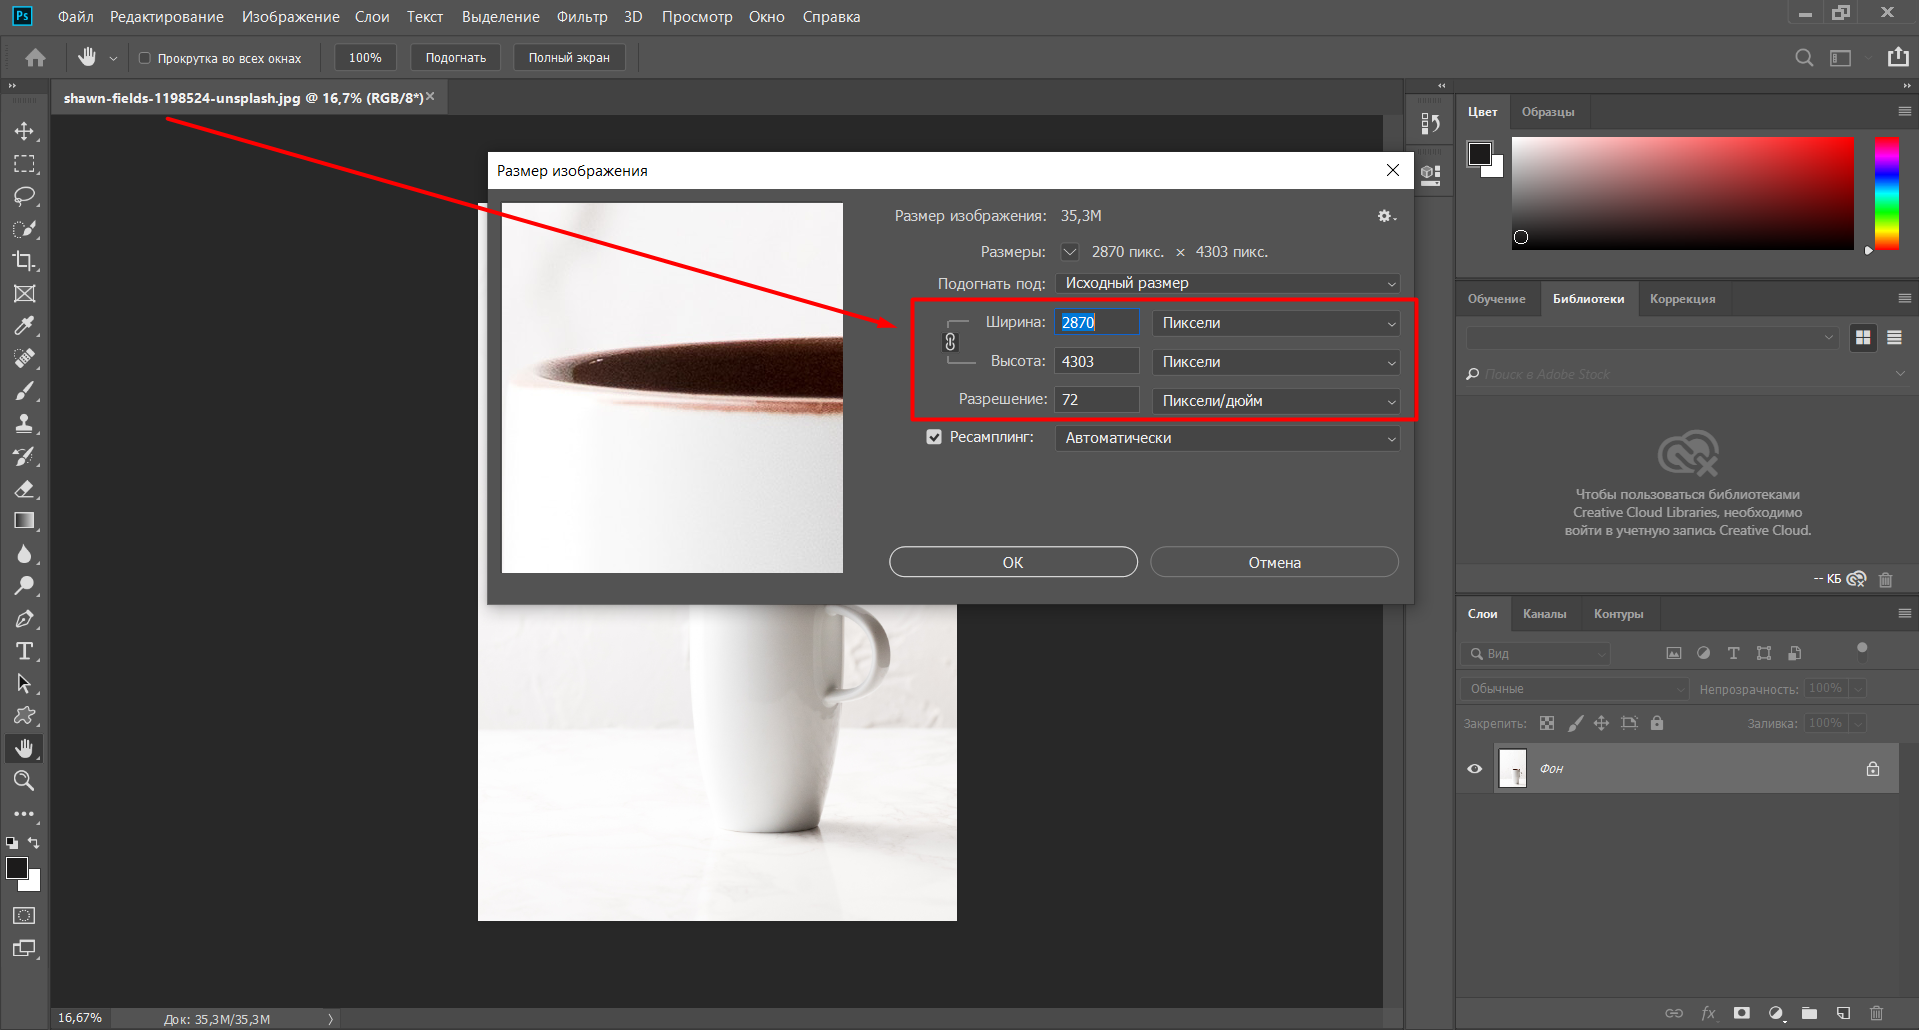Viewport: 1919px width, 1030px height.
Task: Open the Resample method Автоматически dropdown
Action: coord(1227,438)
